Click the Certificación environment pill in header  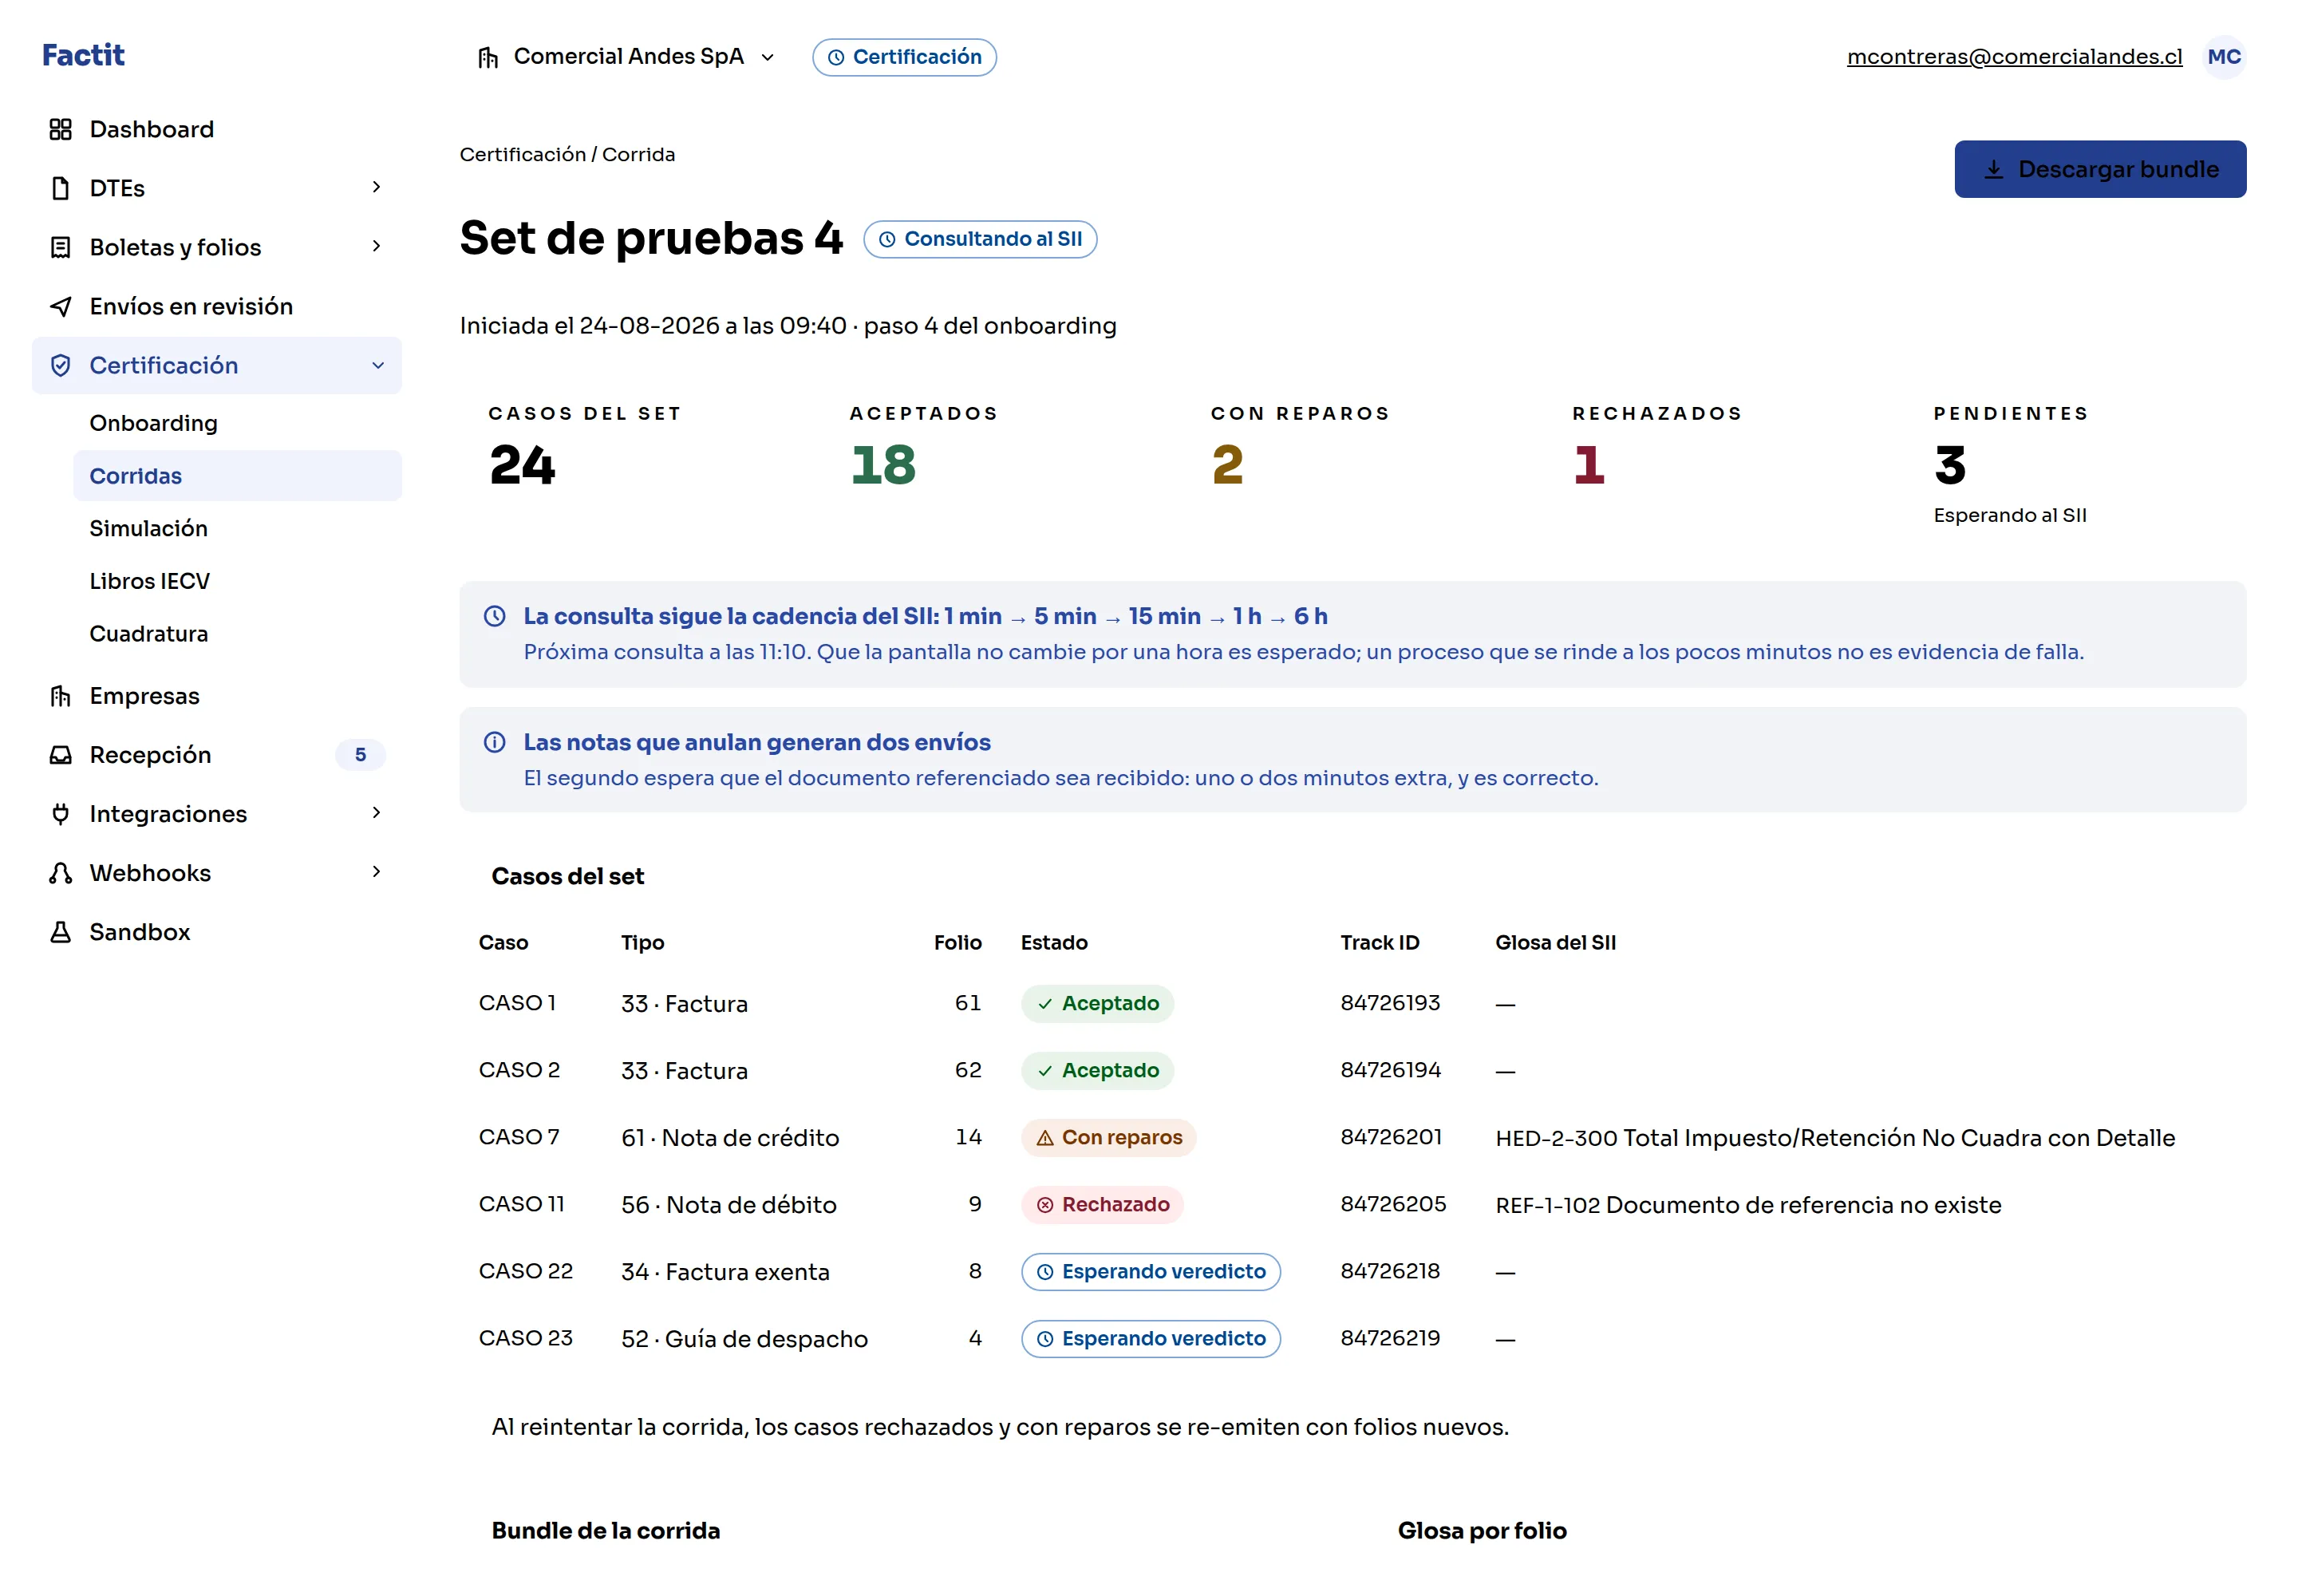click(904, 57)
